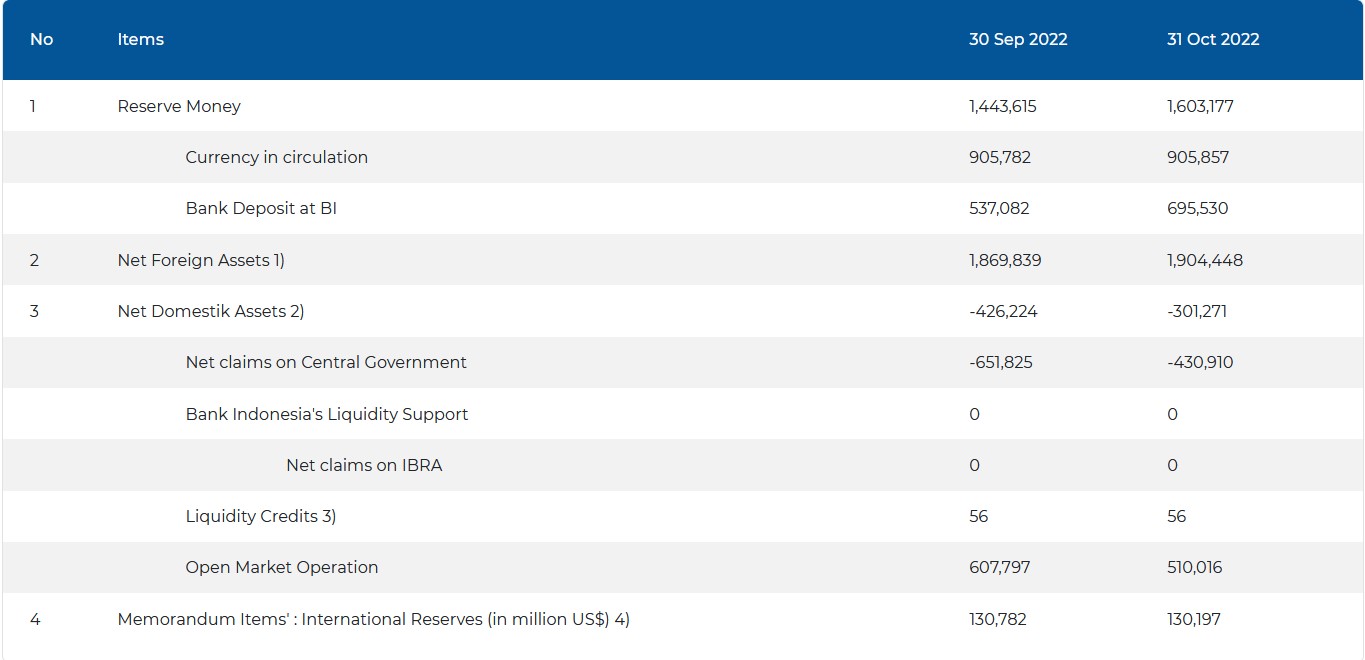
Task: Click "Bank Deposit at BI" label
Action: 261,209
